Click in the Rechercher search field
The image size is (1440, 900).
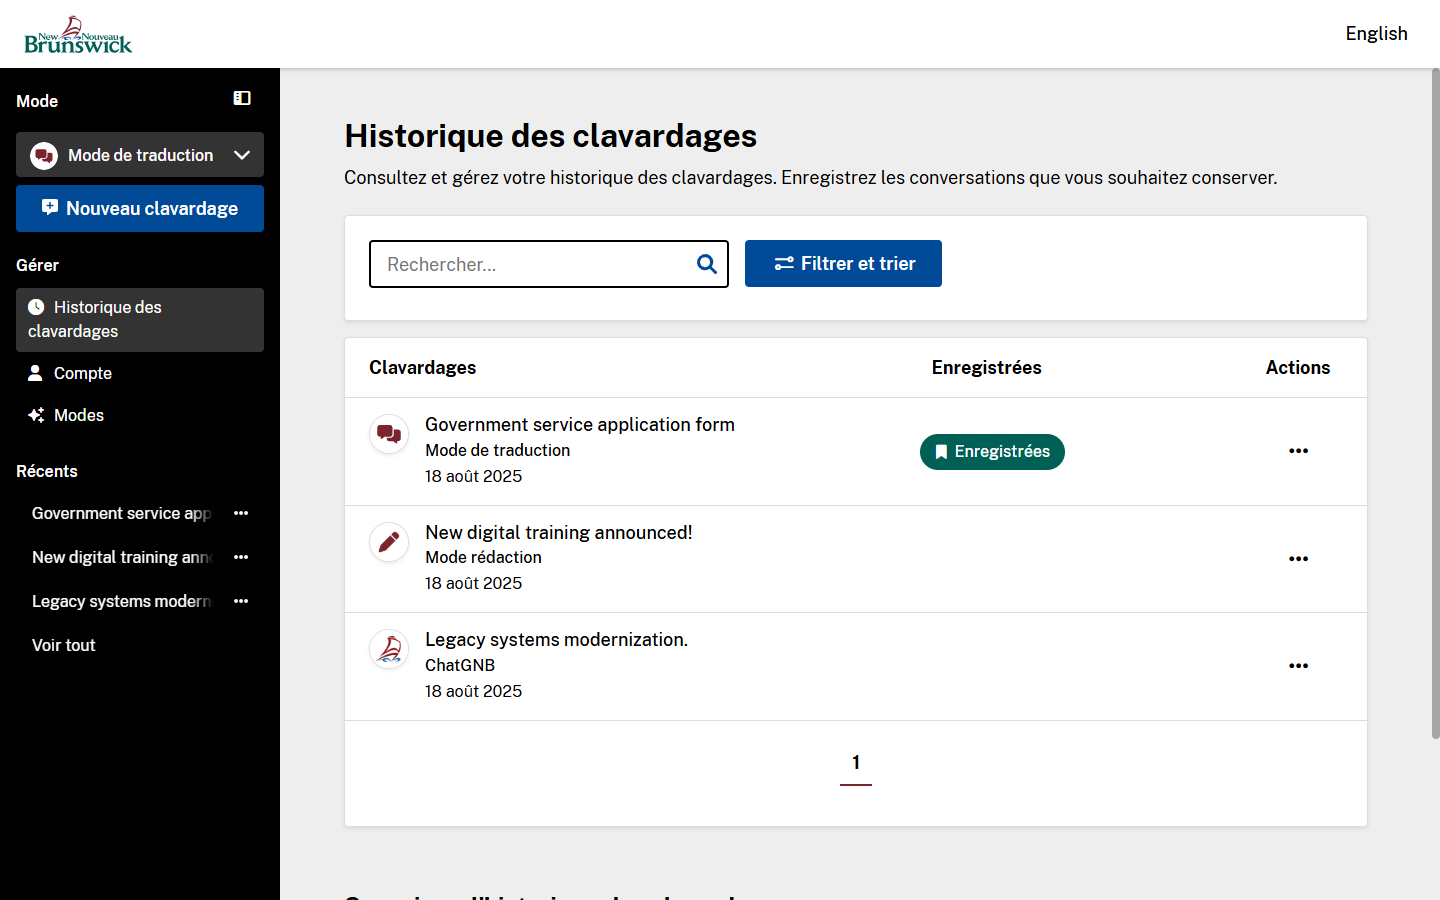pyautogui.click(x=535, y=264)
